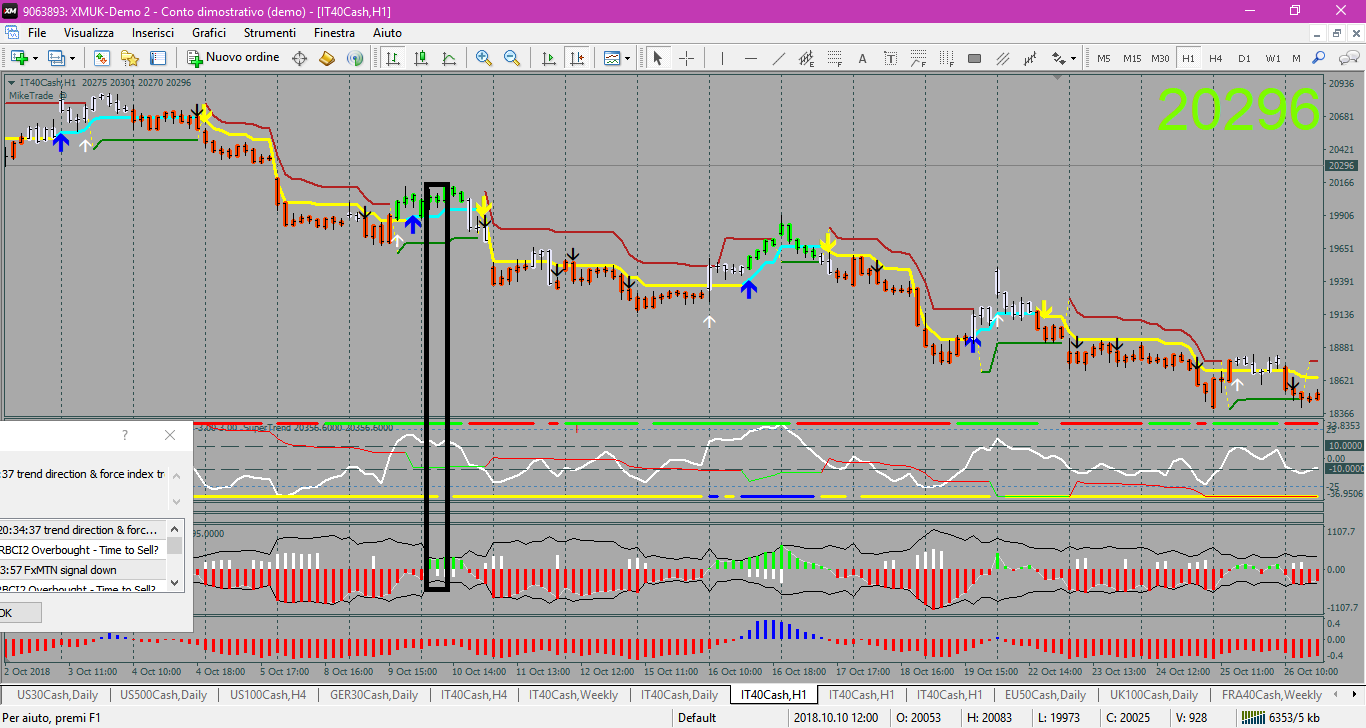Select Andrews pitchfork lines tool
The width and height of the screenshot is (1366, 728).
point(1002,58)
